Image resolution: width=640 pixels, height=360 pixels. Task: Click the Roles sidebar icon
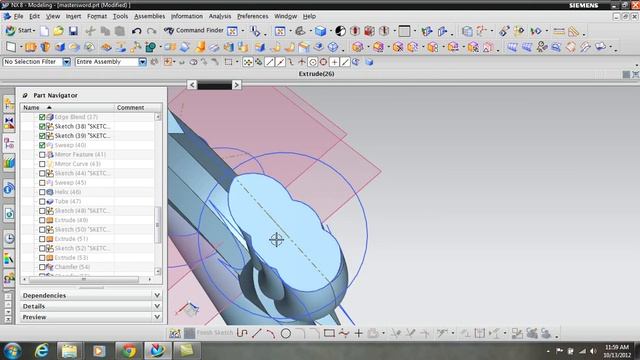tap(9, 279)
